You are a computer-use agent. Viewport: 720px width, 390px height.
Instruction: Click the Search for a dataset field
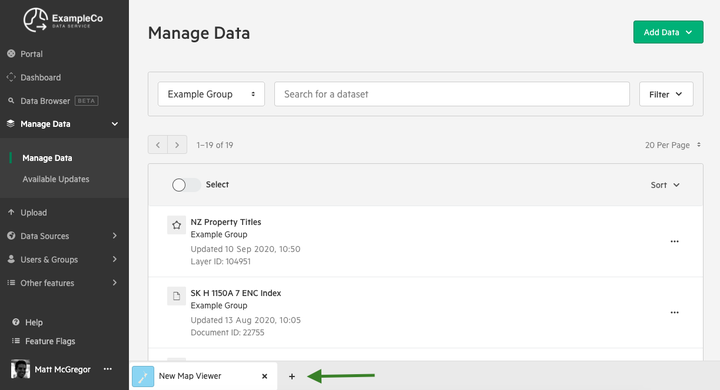(x=452, y=94)
